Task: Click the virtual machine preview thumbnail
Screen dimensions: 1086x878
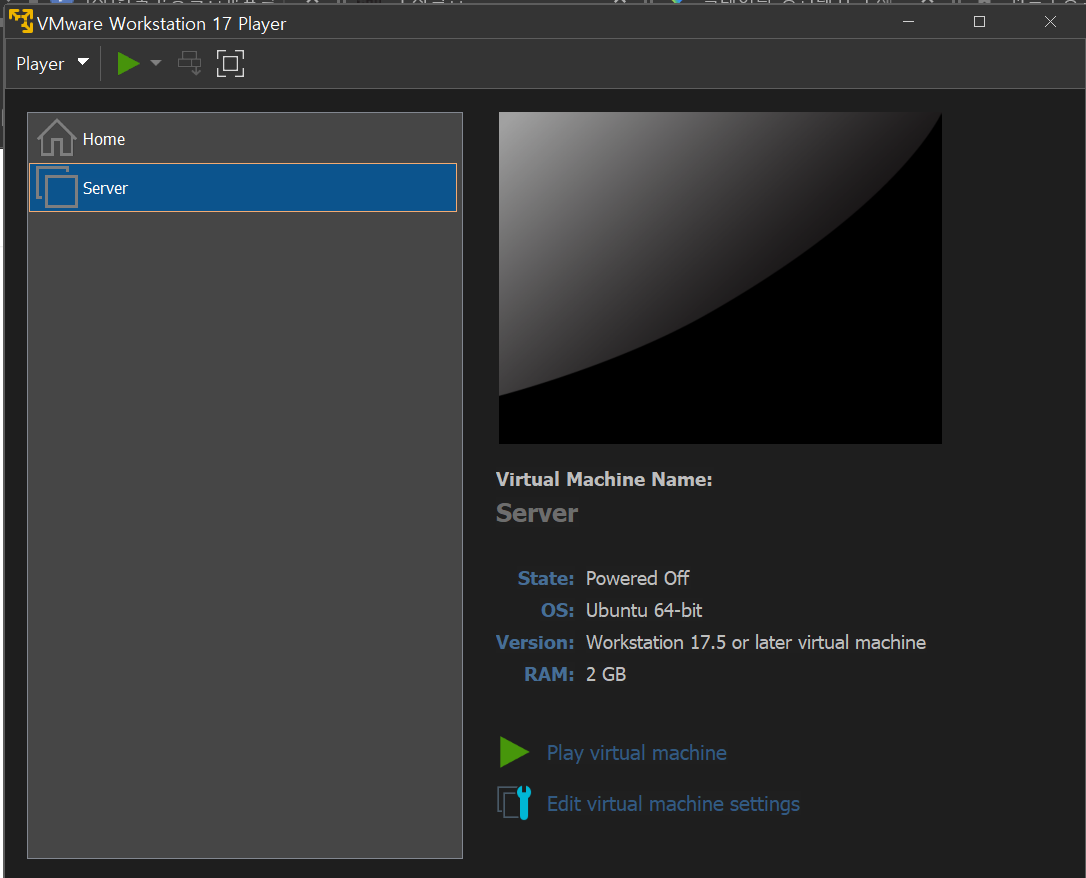Action: [720, 278]
